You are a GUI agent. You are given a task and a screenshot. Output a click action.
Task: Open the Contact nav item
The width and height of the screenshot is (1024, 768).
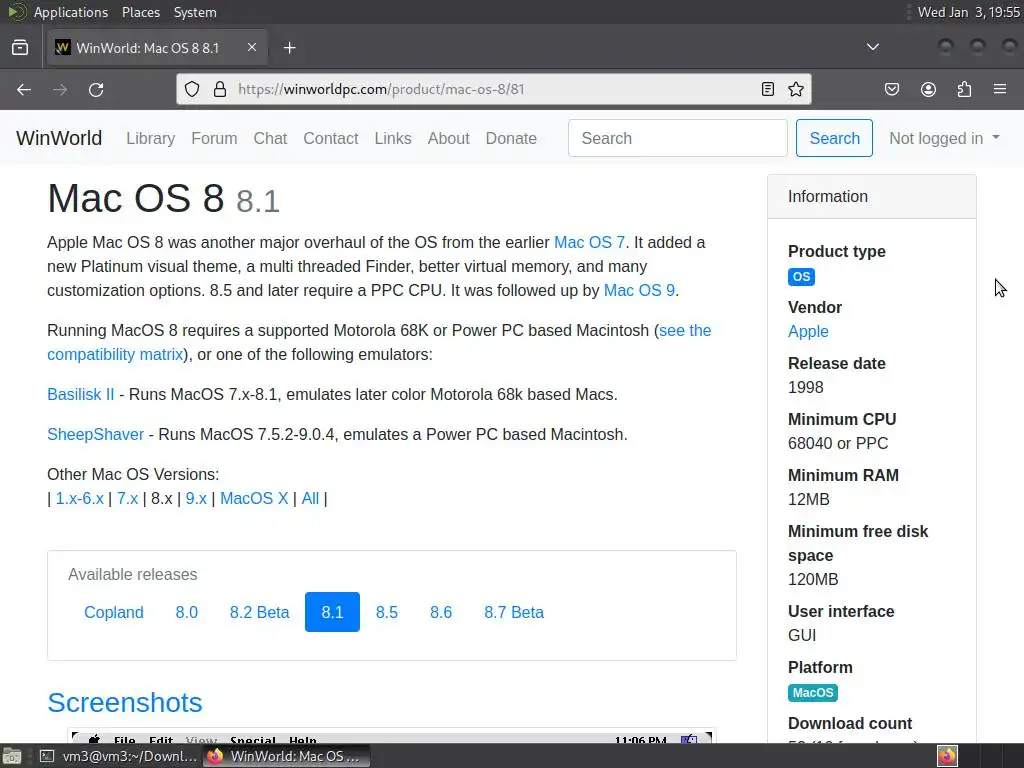pyautogui.click(x=330, y=138)
